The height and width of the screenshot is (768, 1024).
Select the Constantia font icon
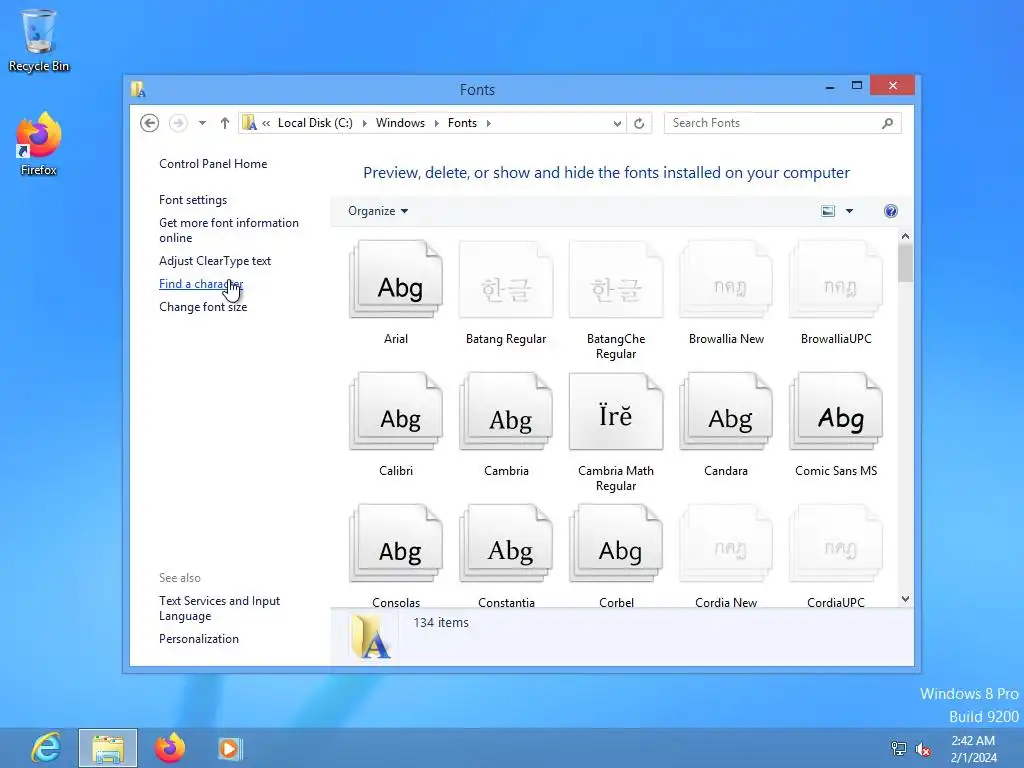click(x=506, y=543)
